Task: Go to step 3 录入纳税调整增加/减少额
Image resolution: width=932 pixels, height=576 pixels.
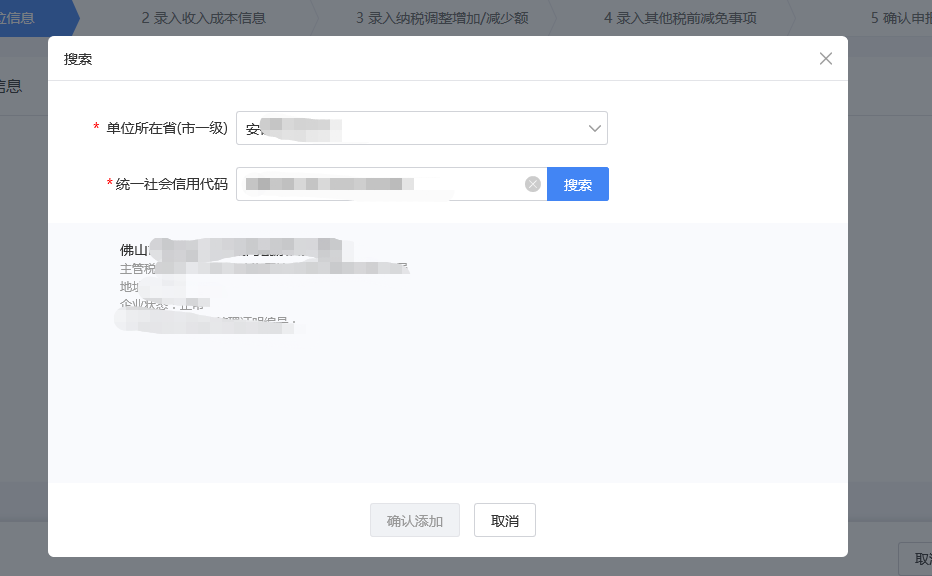Action: [442, 18]
